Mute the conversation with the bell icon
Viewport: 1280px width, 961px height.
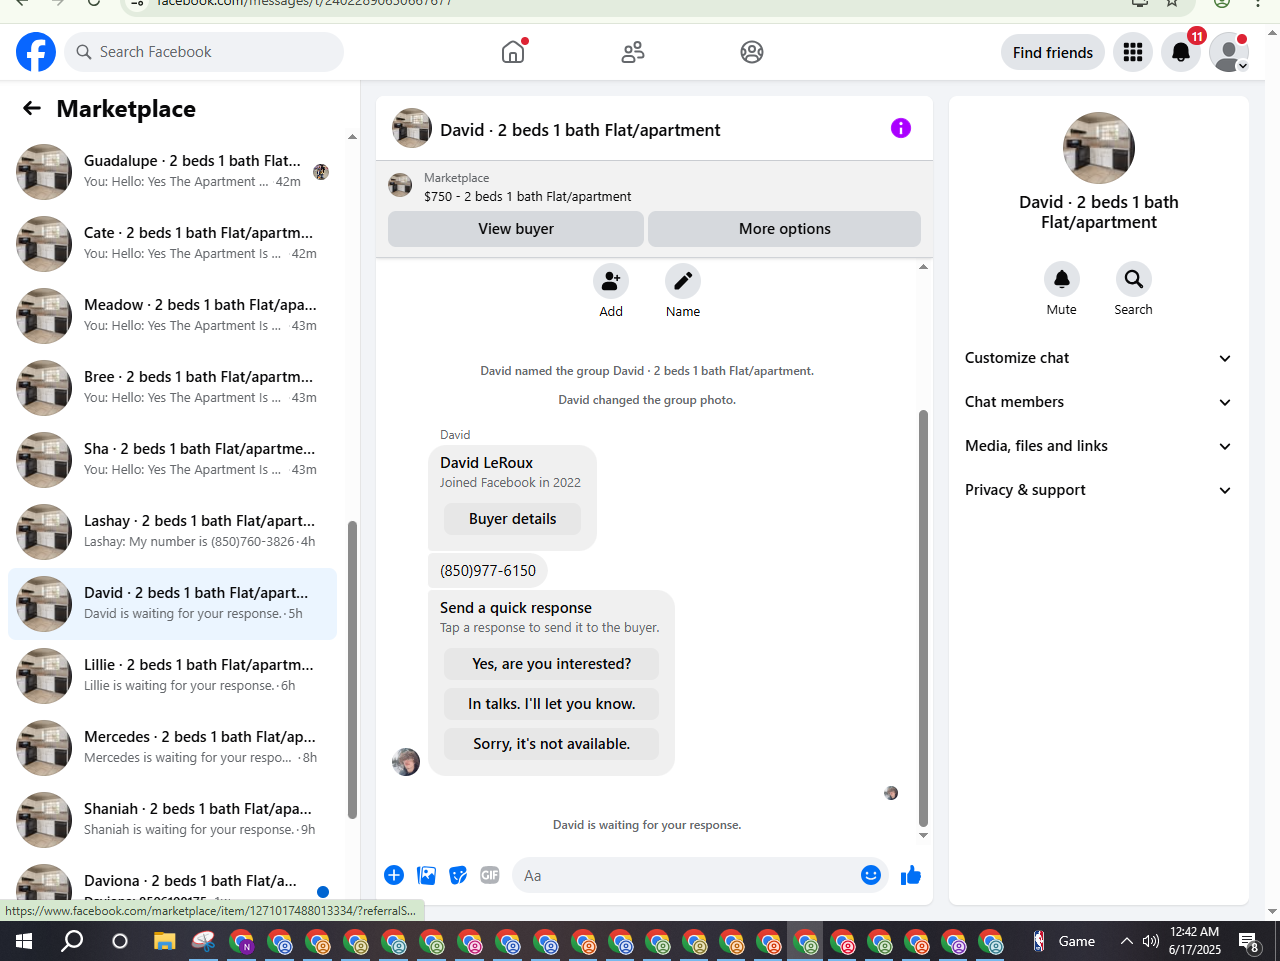tap(1062, 279)
